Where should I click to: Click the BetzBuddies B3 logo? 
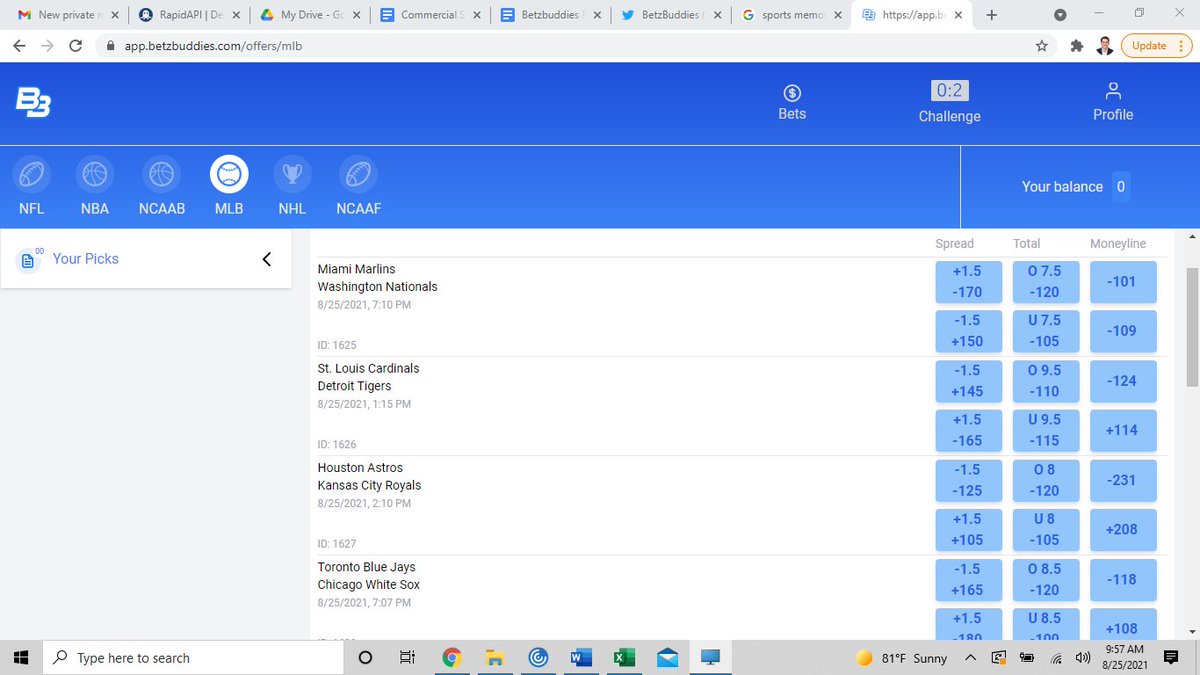click(32, 102)
